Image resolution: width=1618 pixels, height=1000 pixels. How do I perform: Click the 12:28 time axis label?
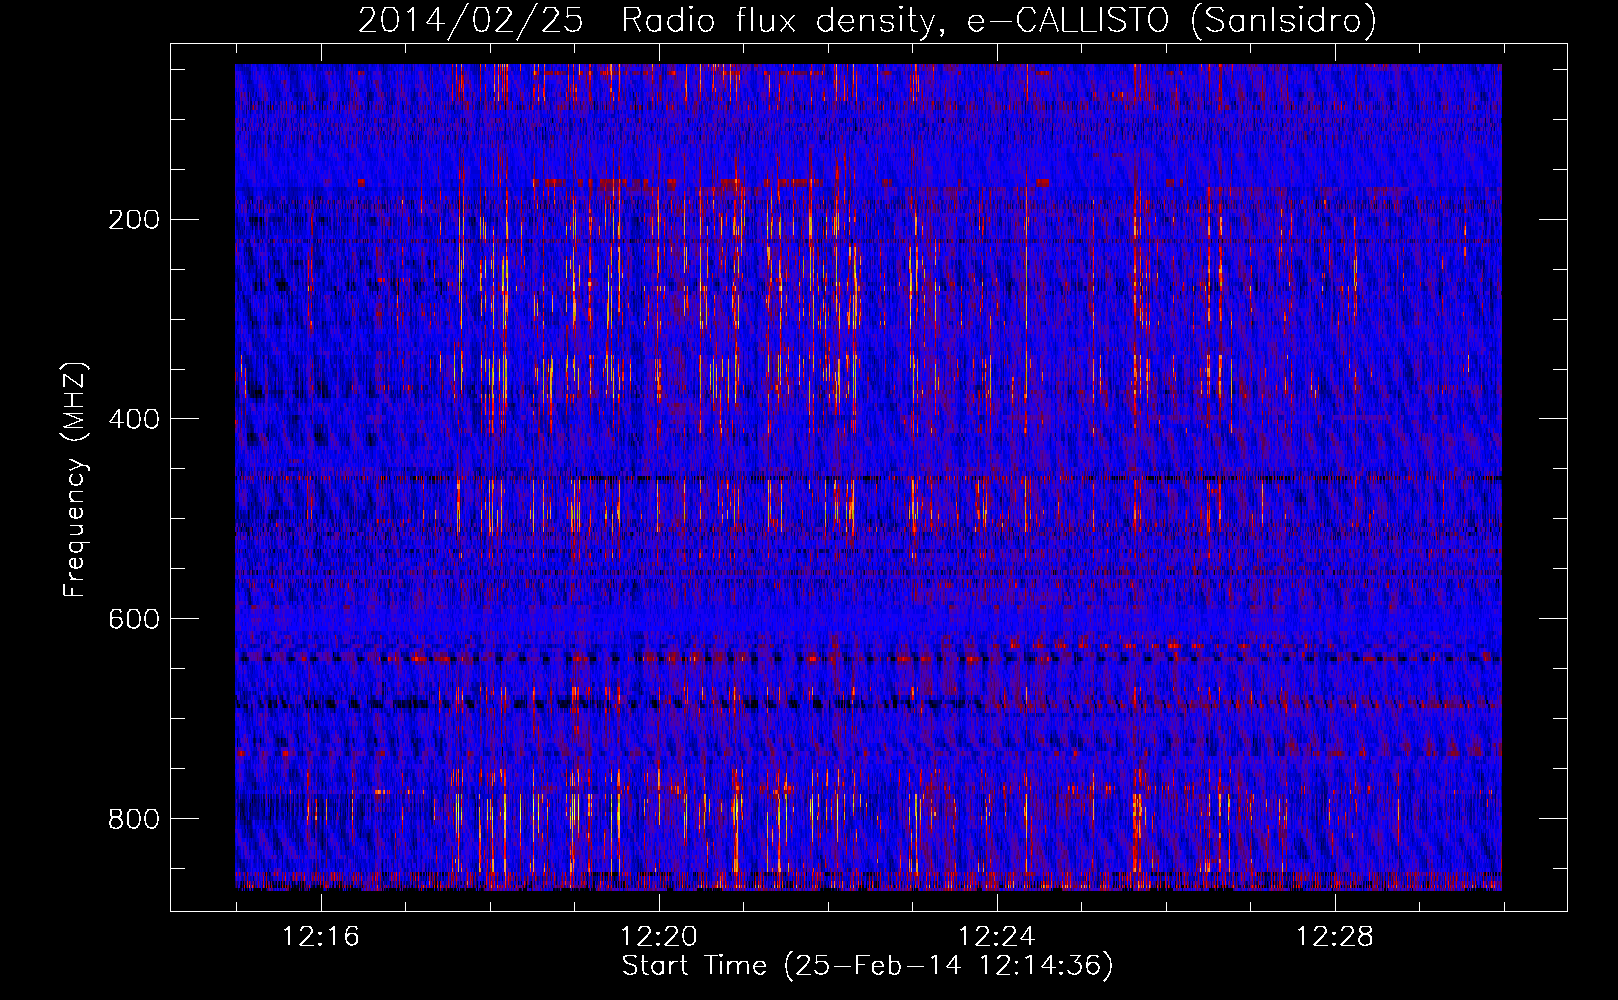1335,937
